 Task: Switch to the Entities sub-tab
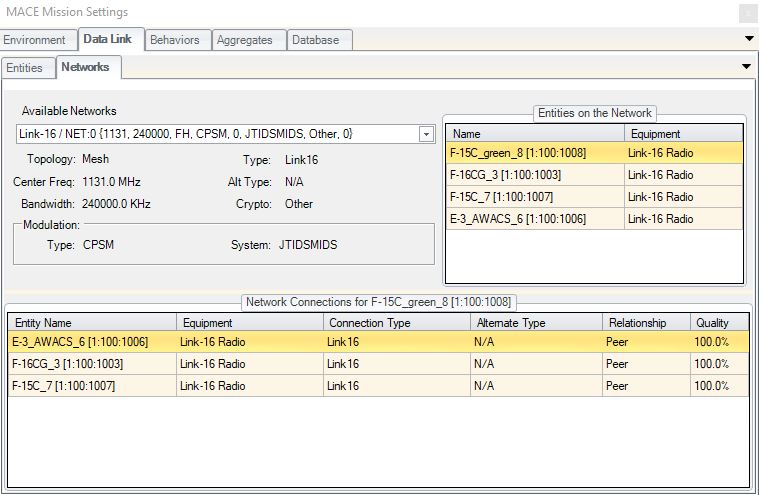coord(25,68)
